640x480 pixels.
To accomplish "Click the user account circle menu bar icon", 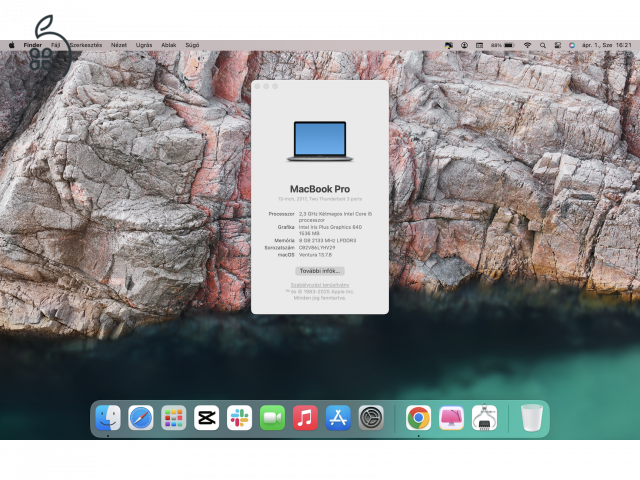I will pyautogui.click(x=464, y=45).
